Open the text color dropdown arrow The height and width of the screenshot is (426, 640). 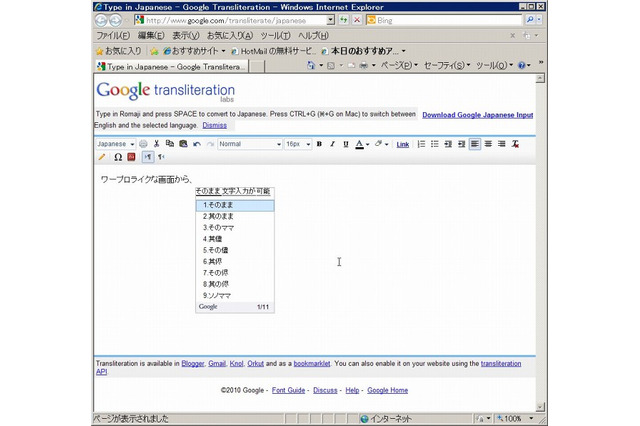coord(368,144)
